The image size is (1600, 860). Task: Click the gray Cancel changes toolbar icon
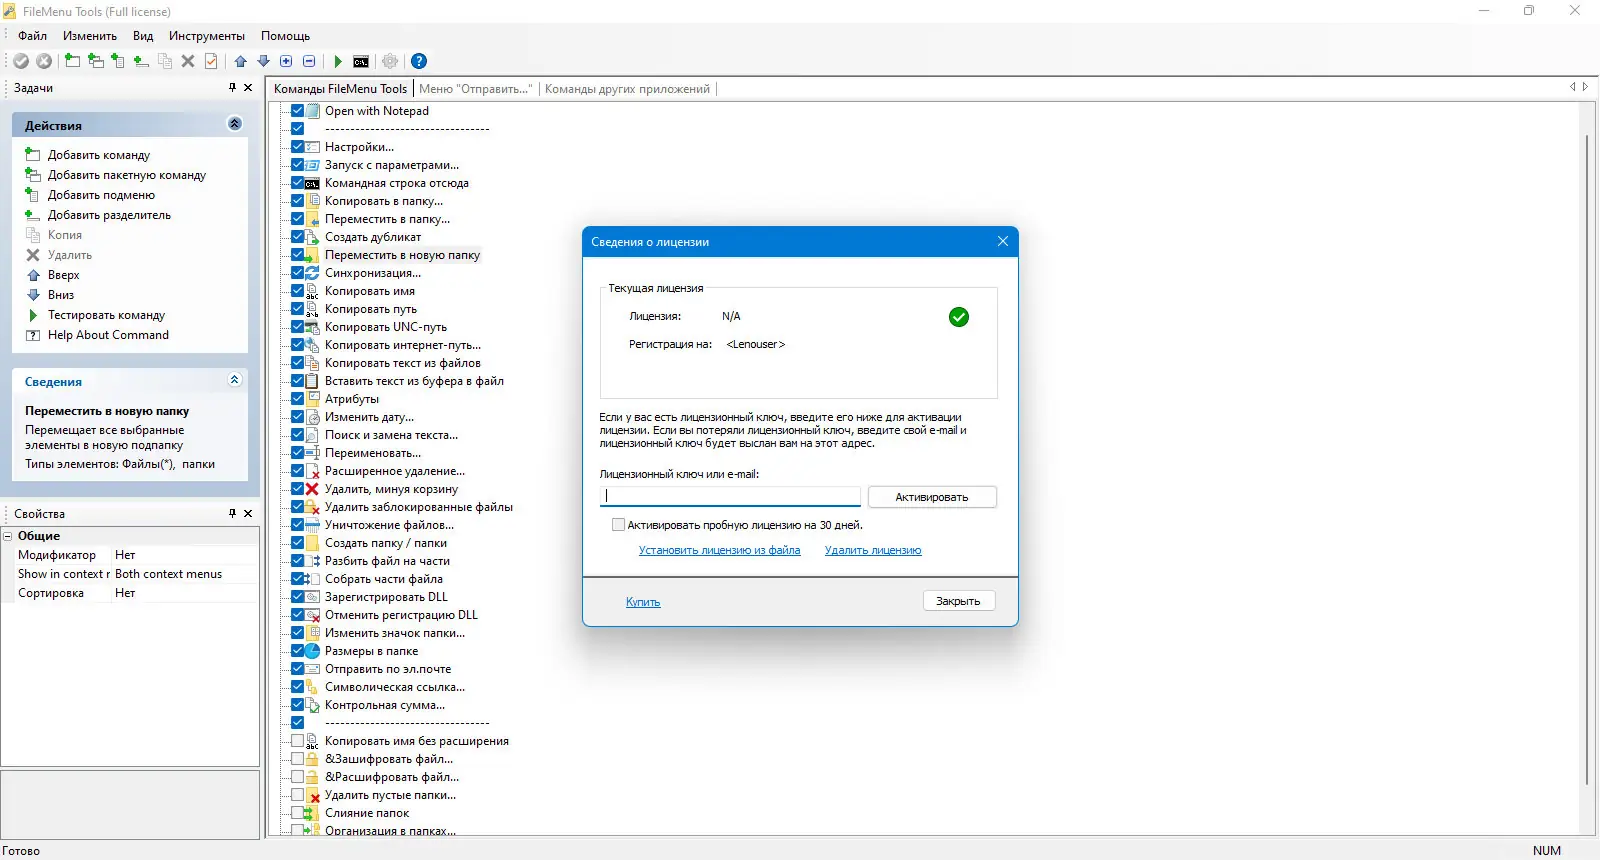coord(44,61)
